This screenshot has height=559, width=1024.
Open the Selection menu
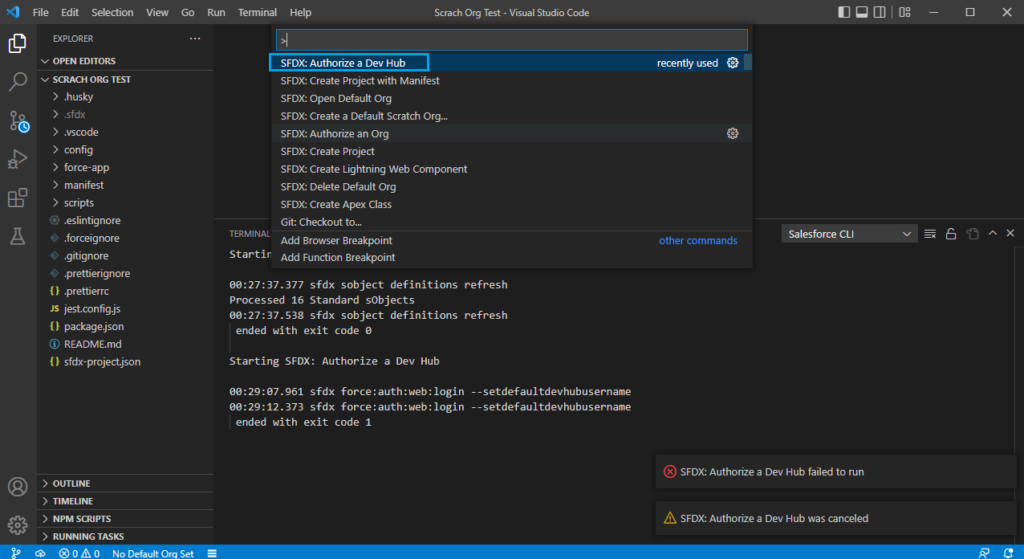(x=112, y=12)
